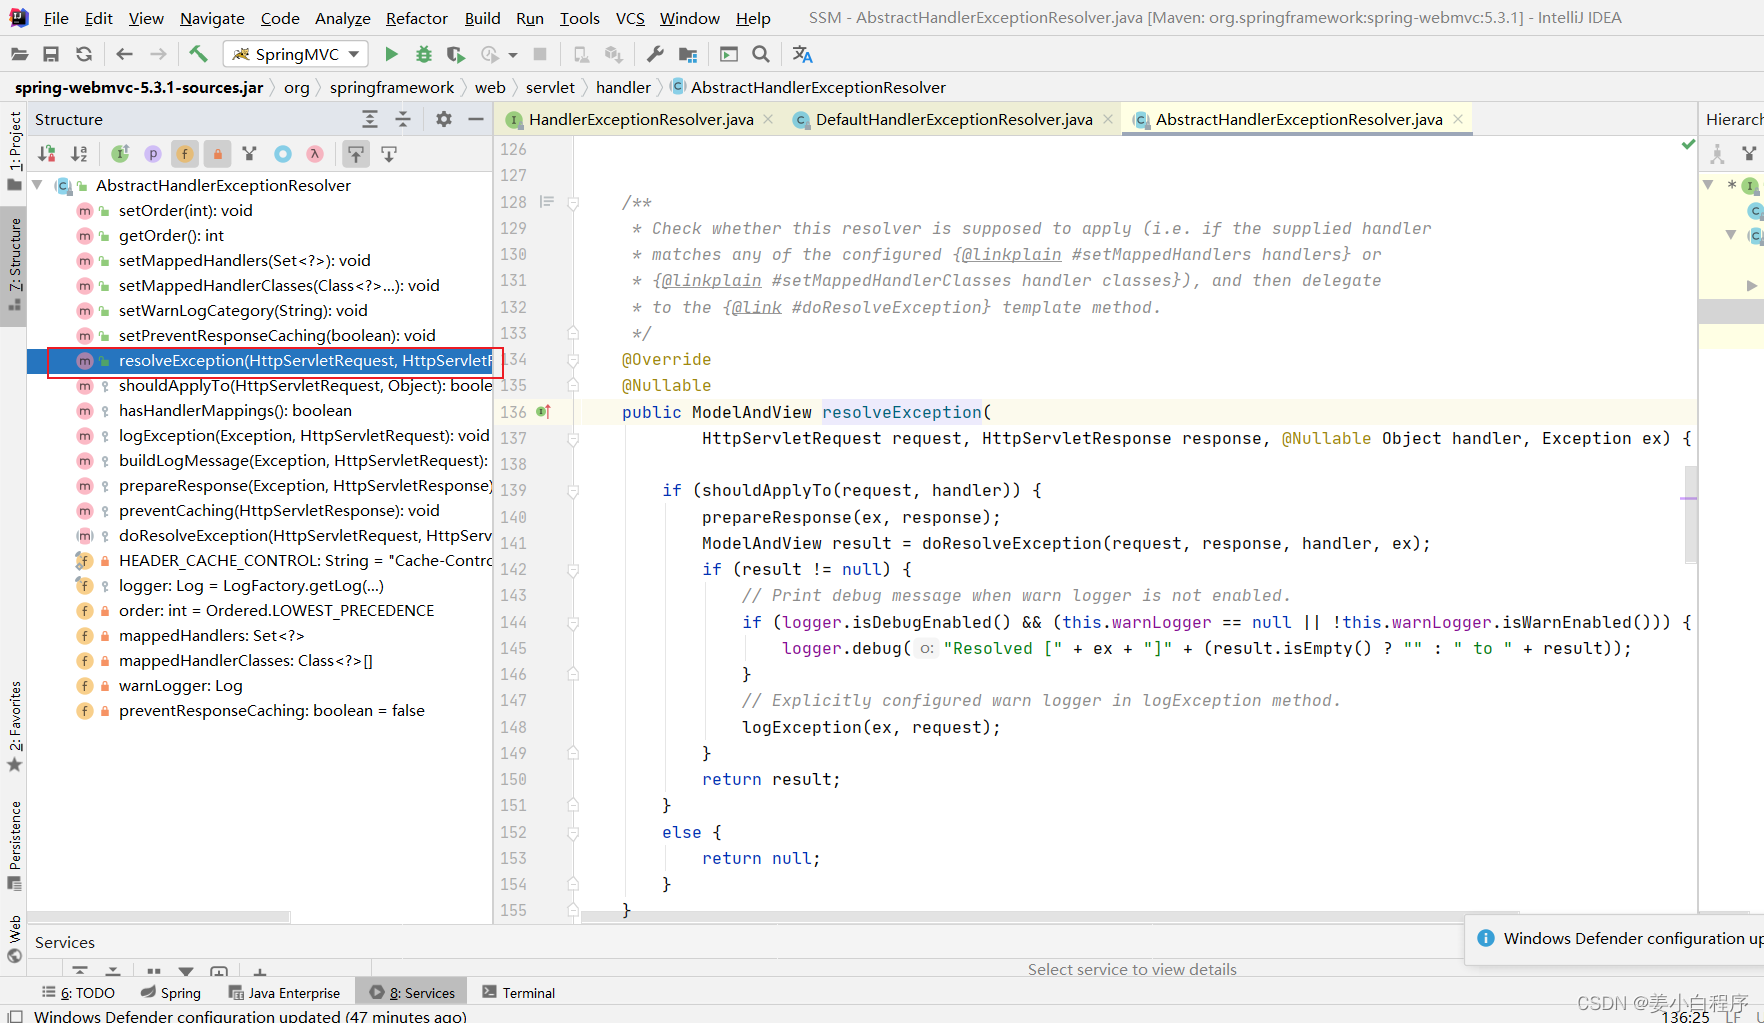Collapse the AbstractHandlerExceptionResolver tree node
This screenshot has width=1764, height=1023.
37,185
